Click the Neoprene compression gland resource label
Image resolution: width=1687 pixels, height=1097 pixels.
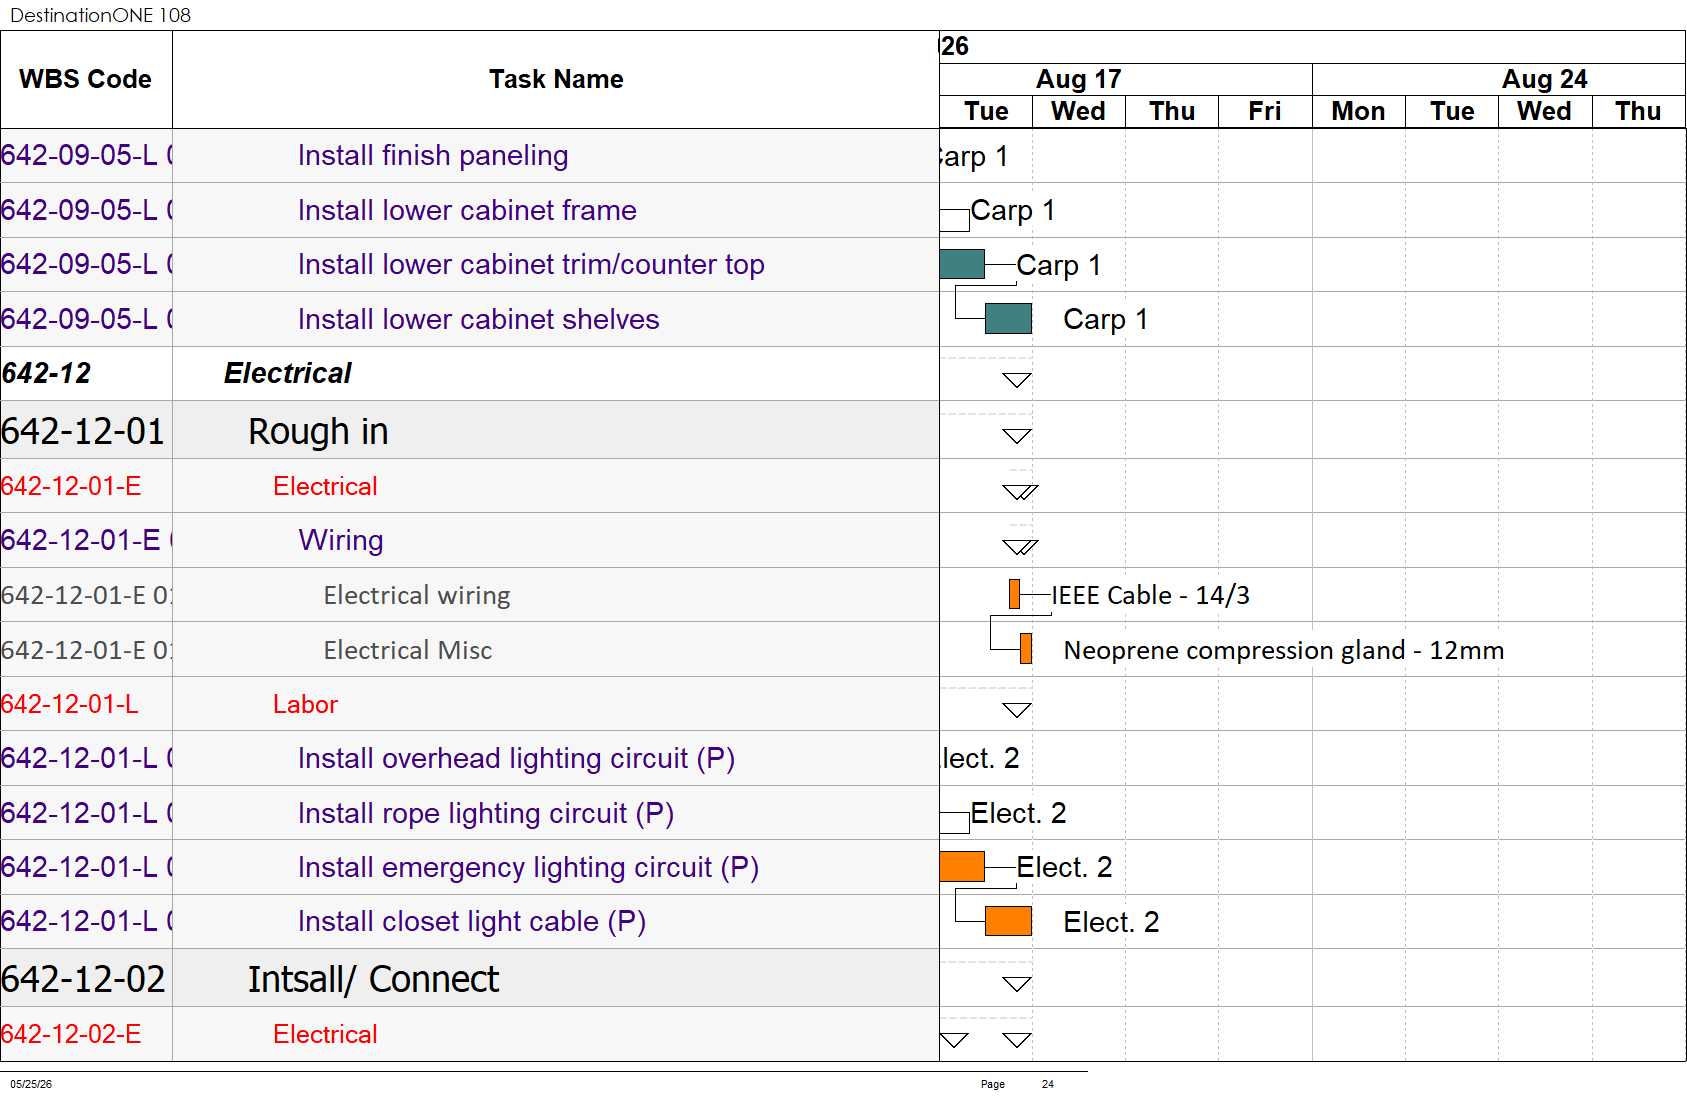pos(1284,650)
